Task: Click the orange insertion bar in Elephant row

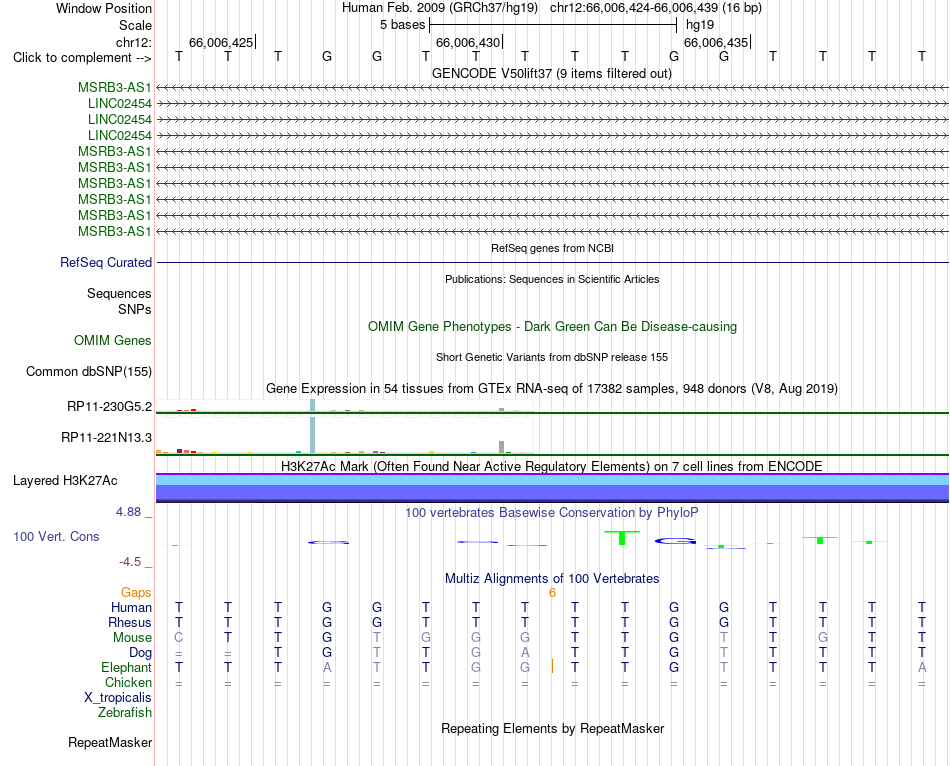Action: pos(552,666)
